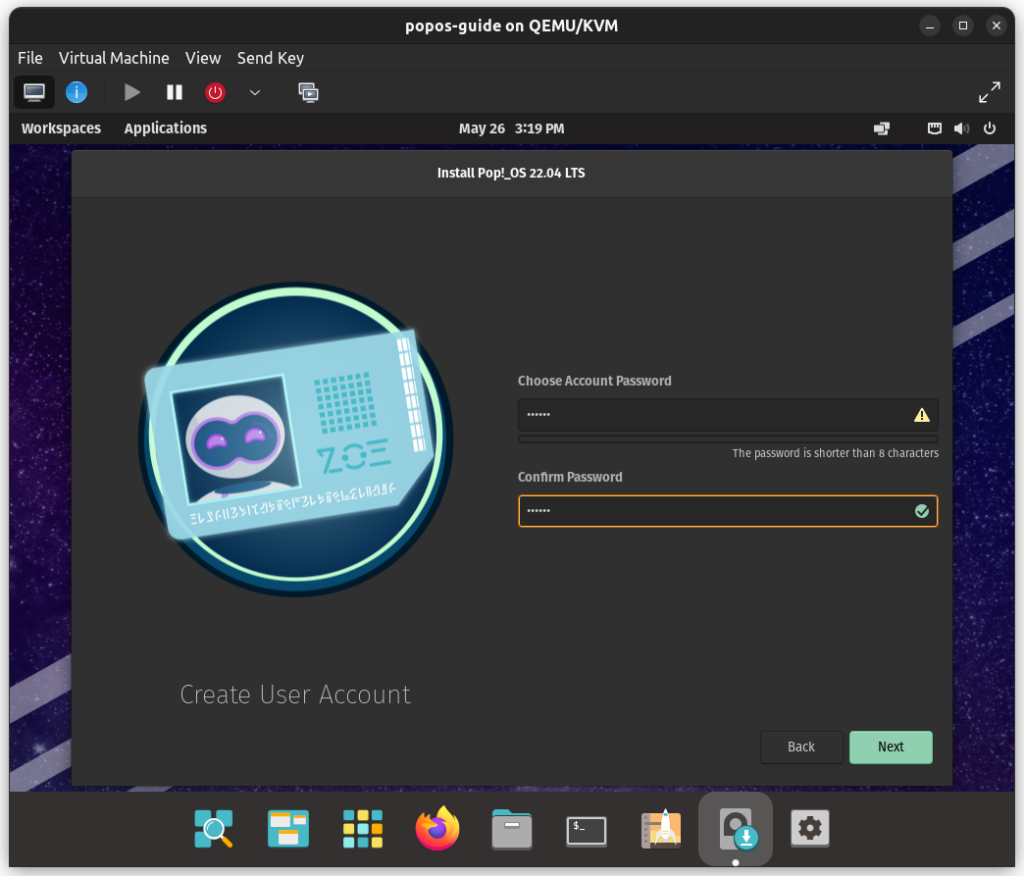1024x876 pixels.
Task: Maximize the QEMU/KVM window
Action: tap(963, 25)
